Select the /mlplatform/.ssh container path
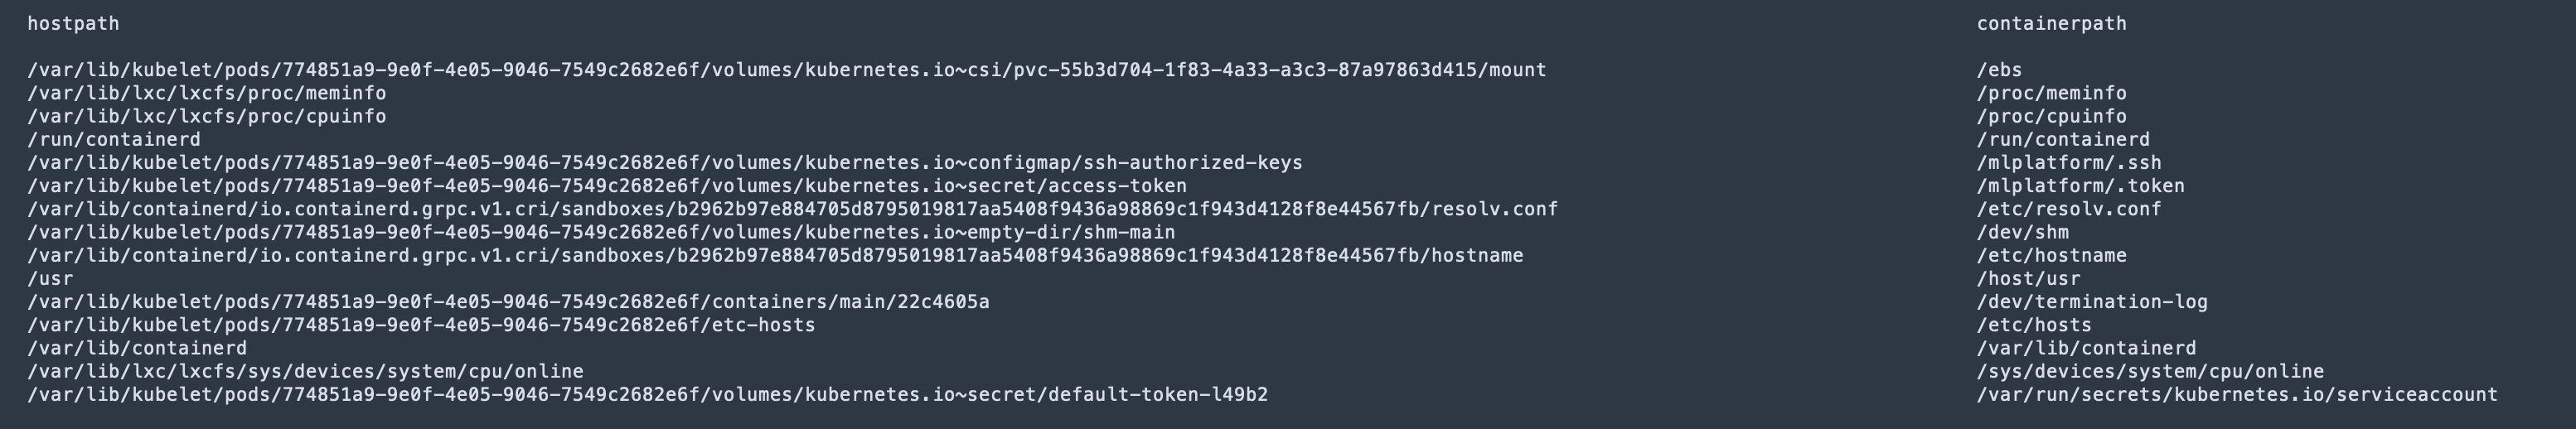 (x=2069, y=162)
